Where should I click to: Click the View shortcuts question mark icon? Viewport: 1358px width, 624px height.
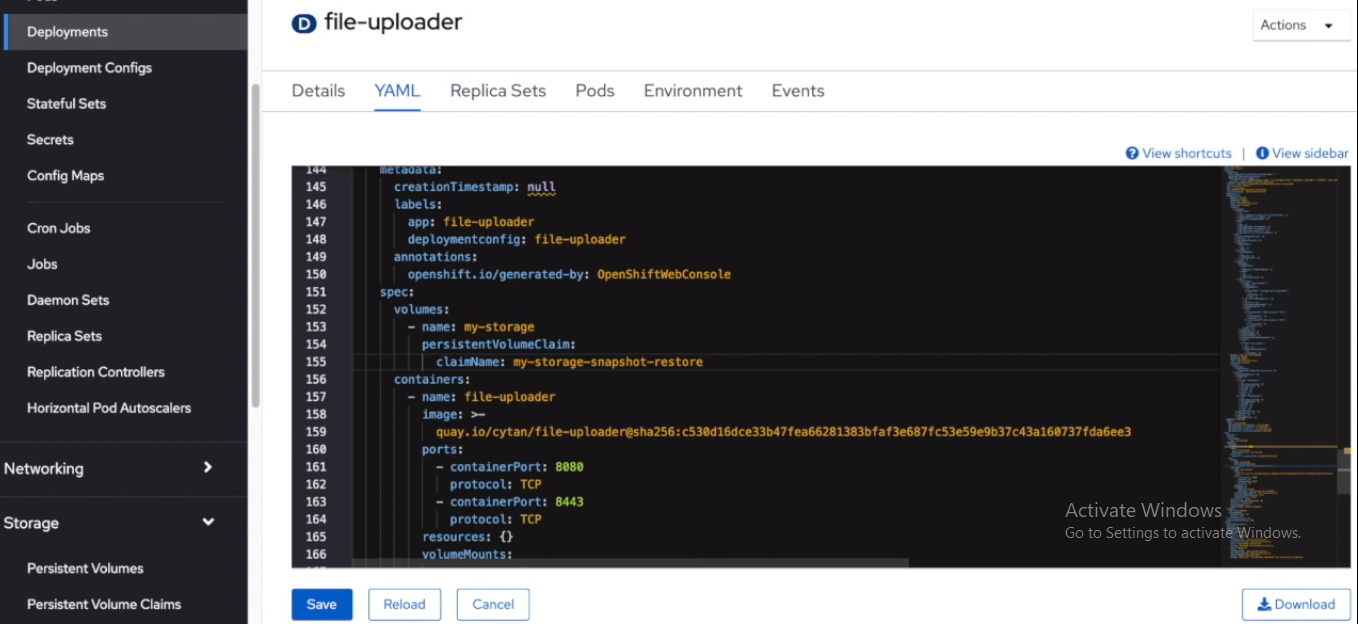point(1132,153)
